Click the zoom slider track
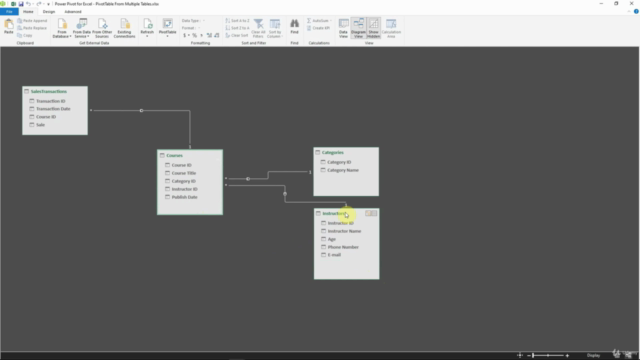The width and height of the screenshot is (640, 360). pos(548,356)
